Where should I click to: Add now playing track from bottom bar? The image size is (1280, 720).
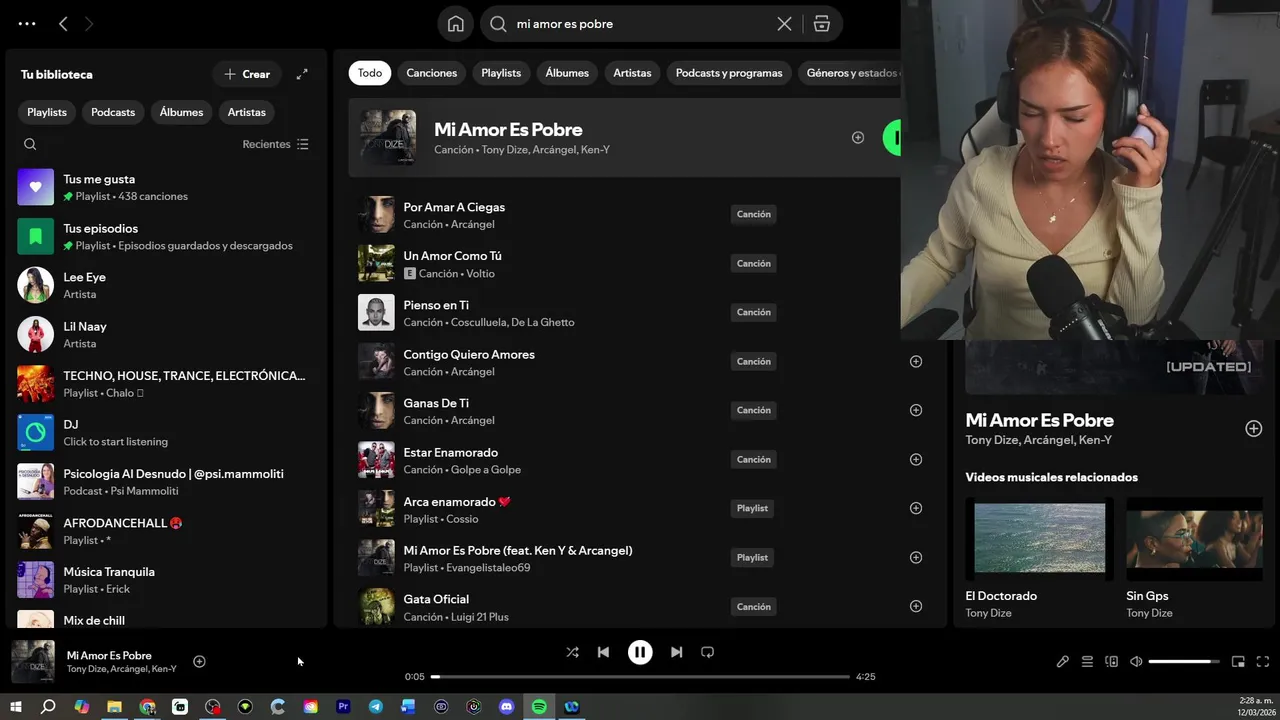(x=199, y=661)
